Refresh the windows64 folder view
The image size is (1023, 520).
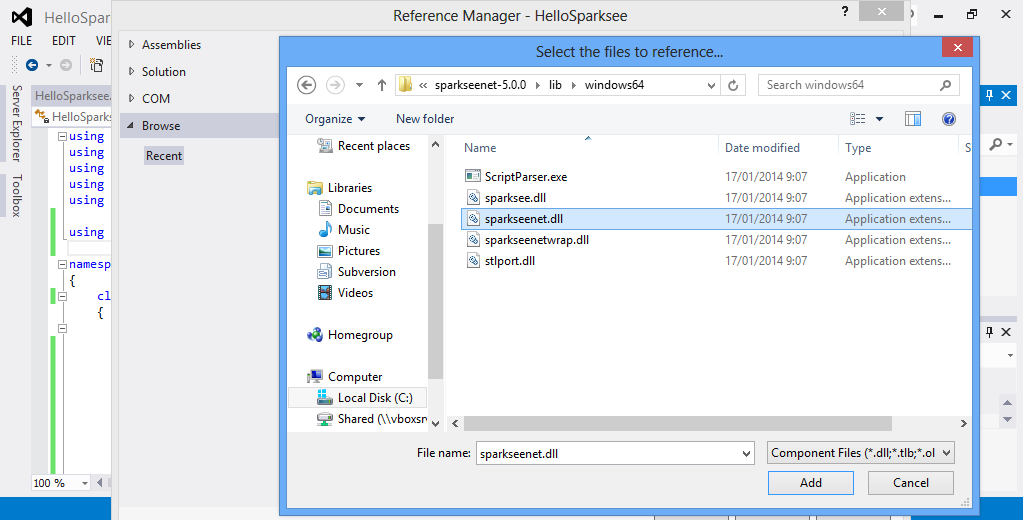pyautogui.click(x=733, y=85)
